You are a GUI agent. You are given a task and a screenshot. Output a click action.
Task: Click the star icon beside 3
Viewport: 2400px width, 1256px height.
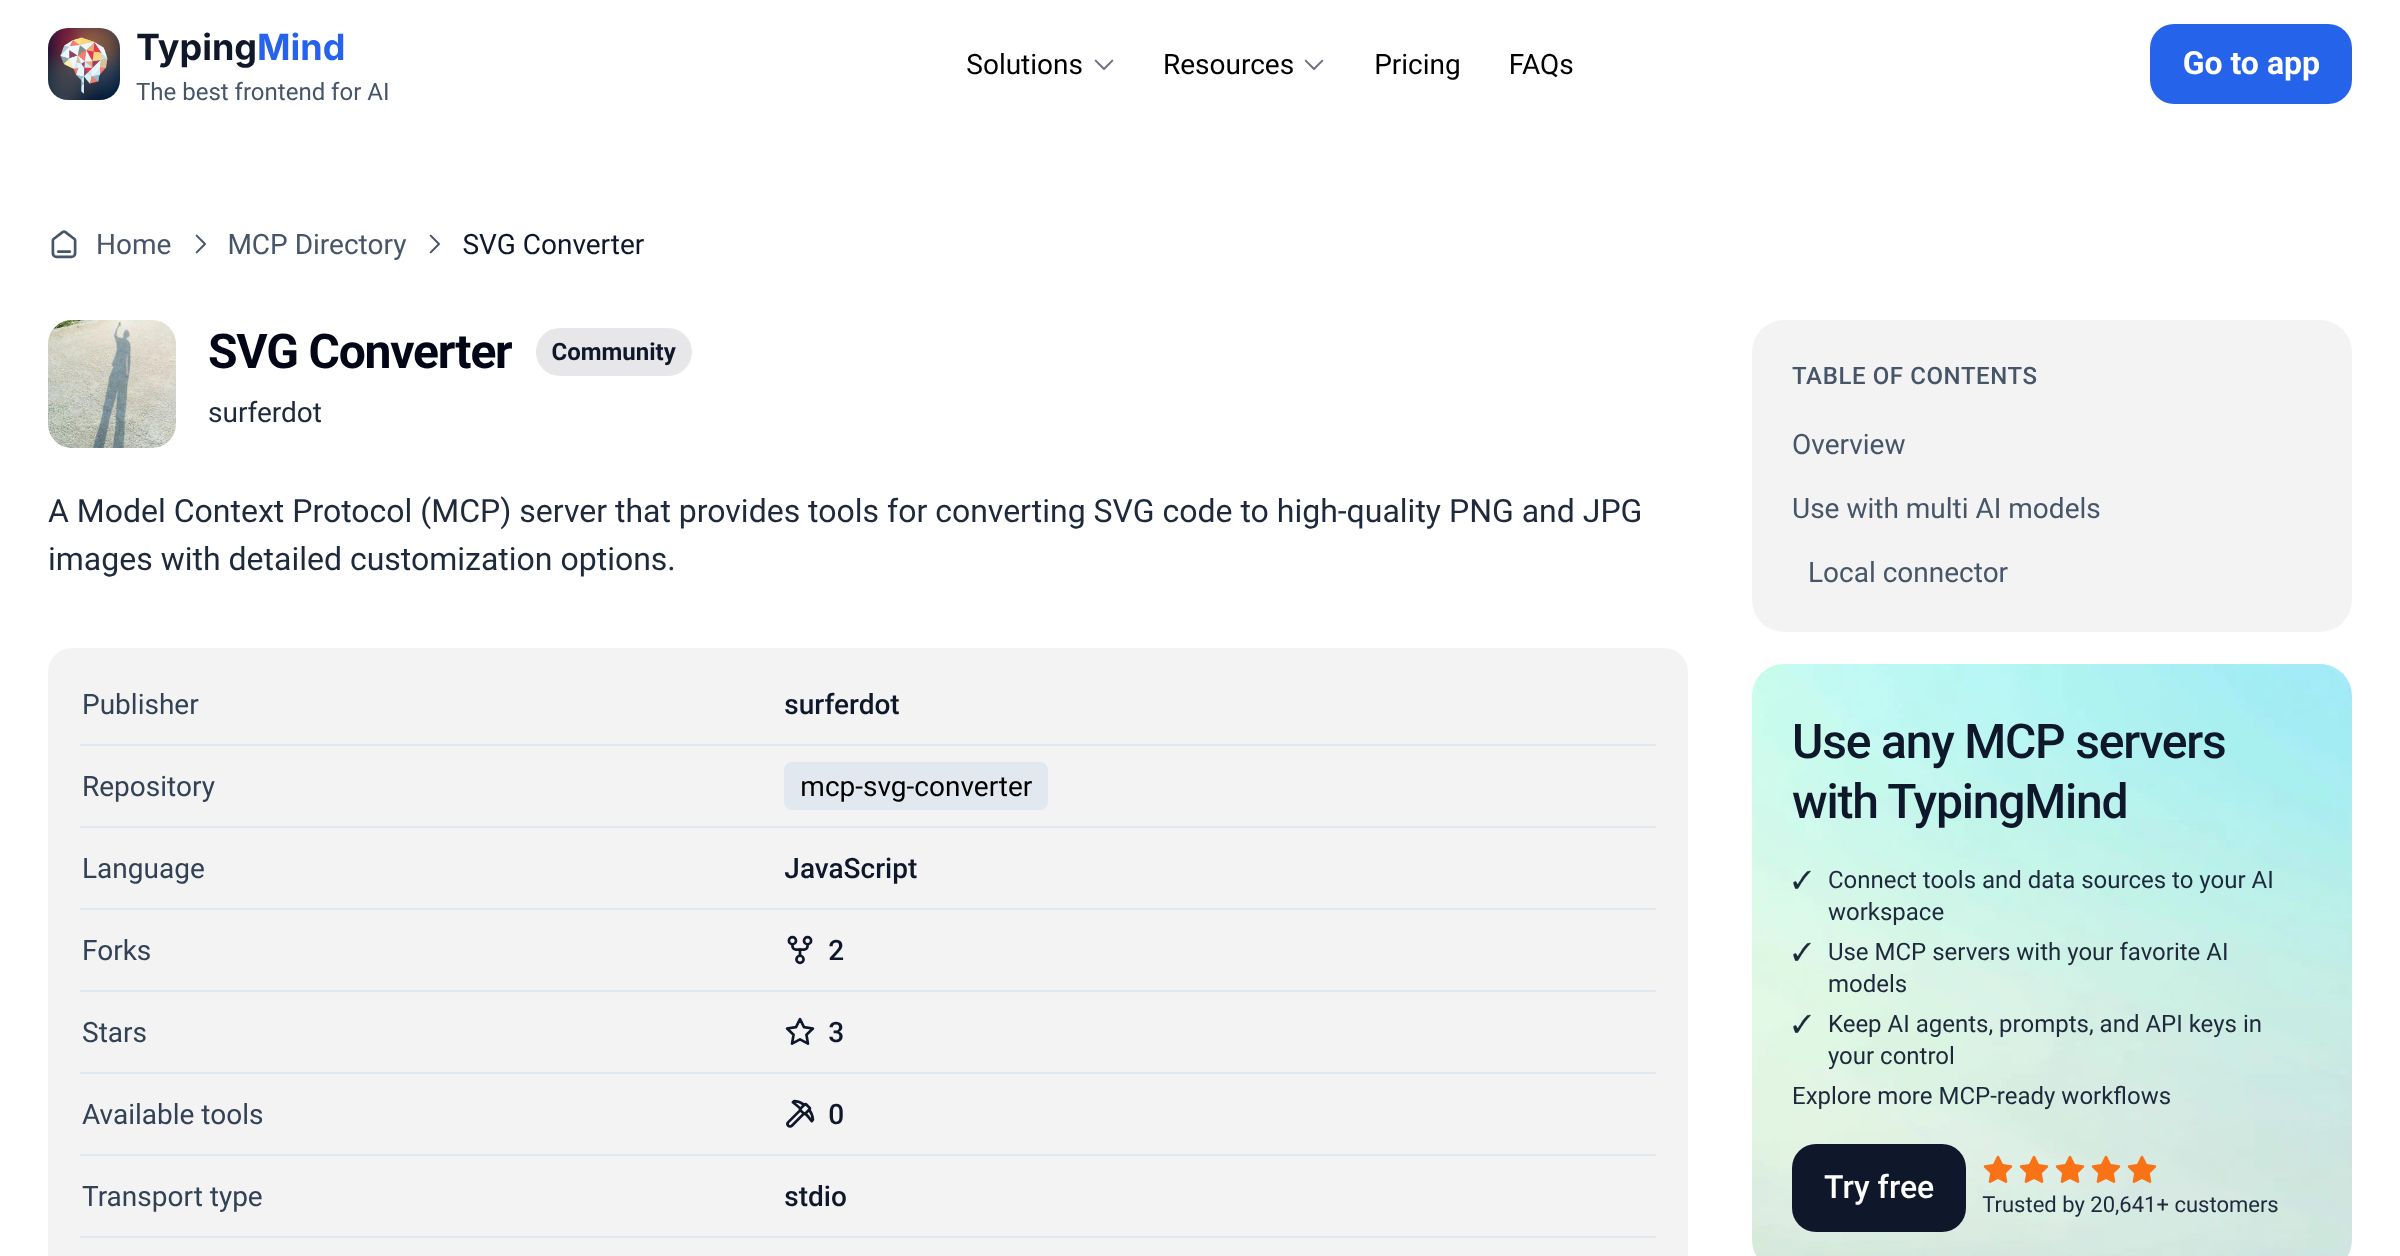[800, 1032]
